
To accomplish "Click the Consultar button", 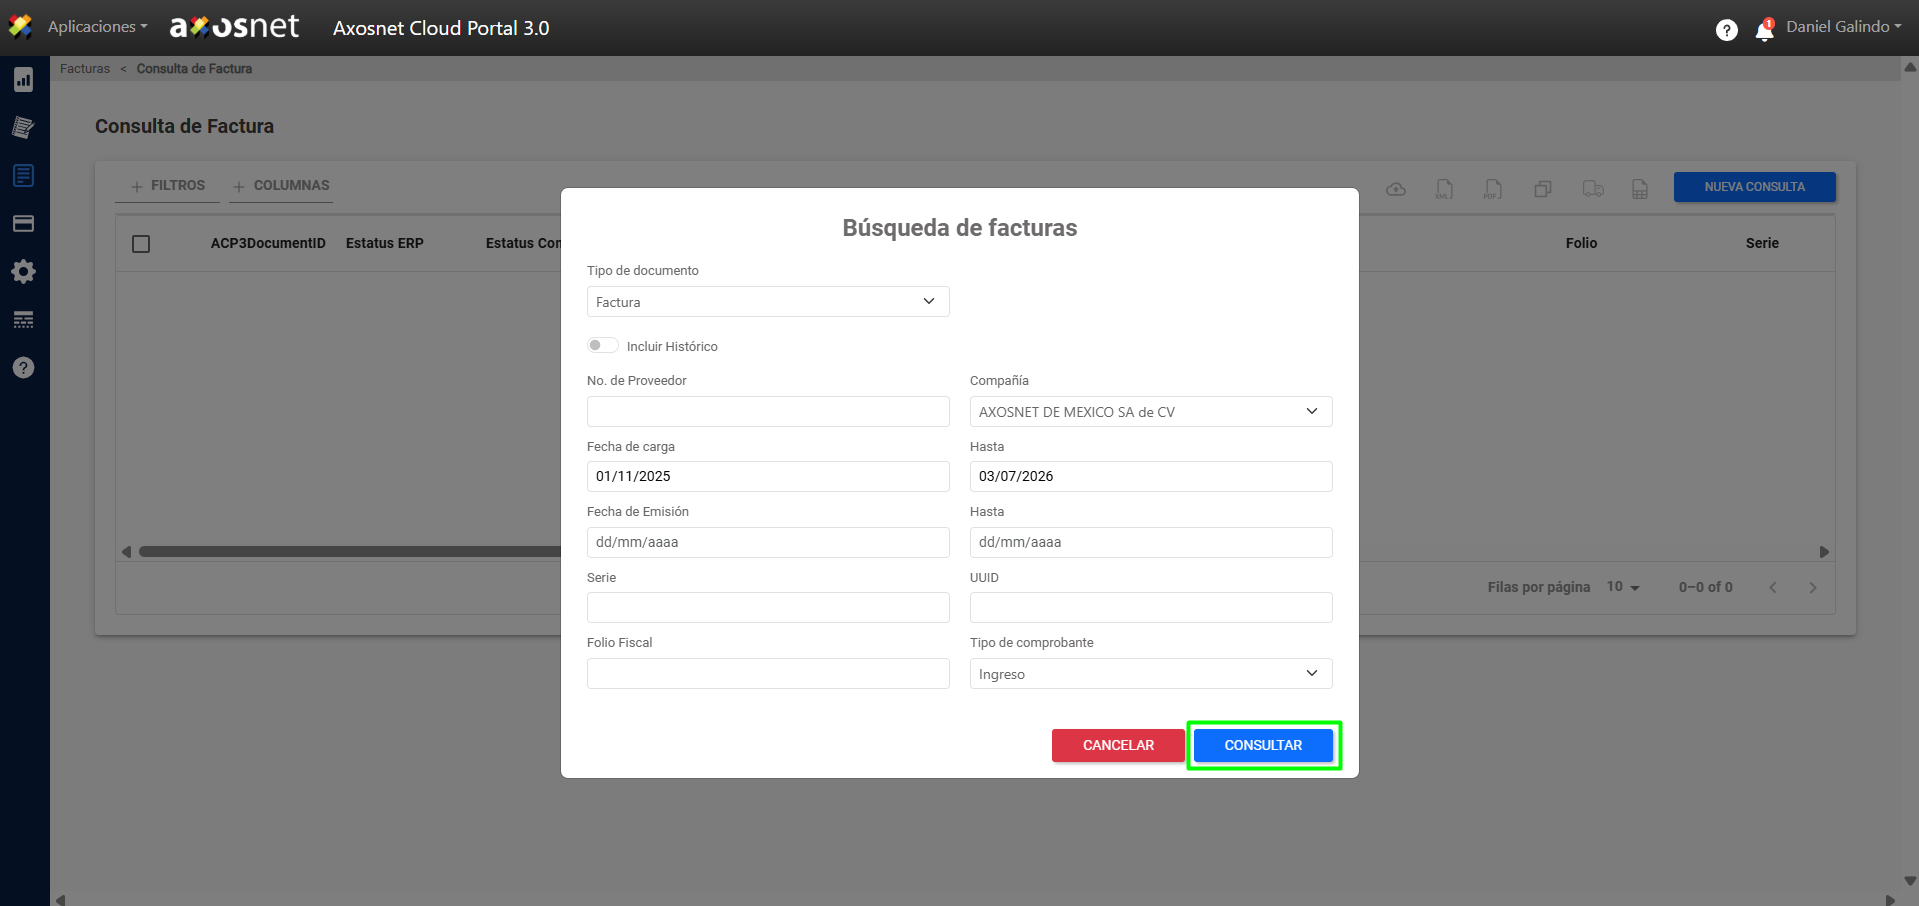I will tap(1264, 746).
